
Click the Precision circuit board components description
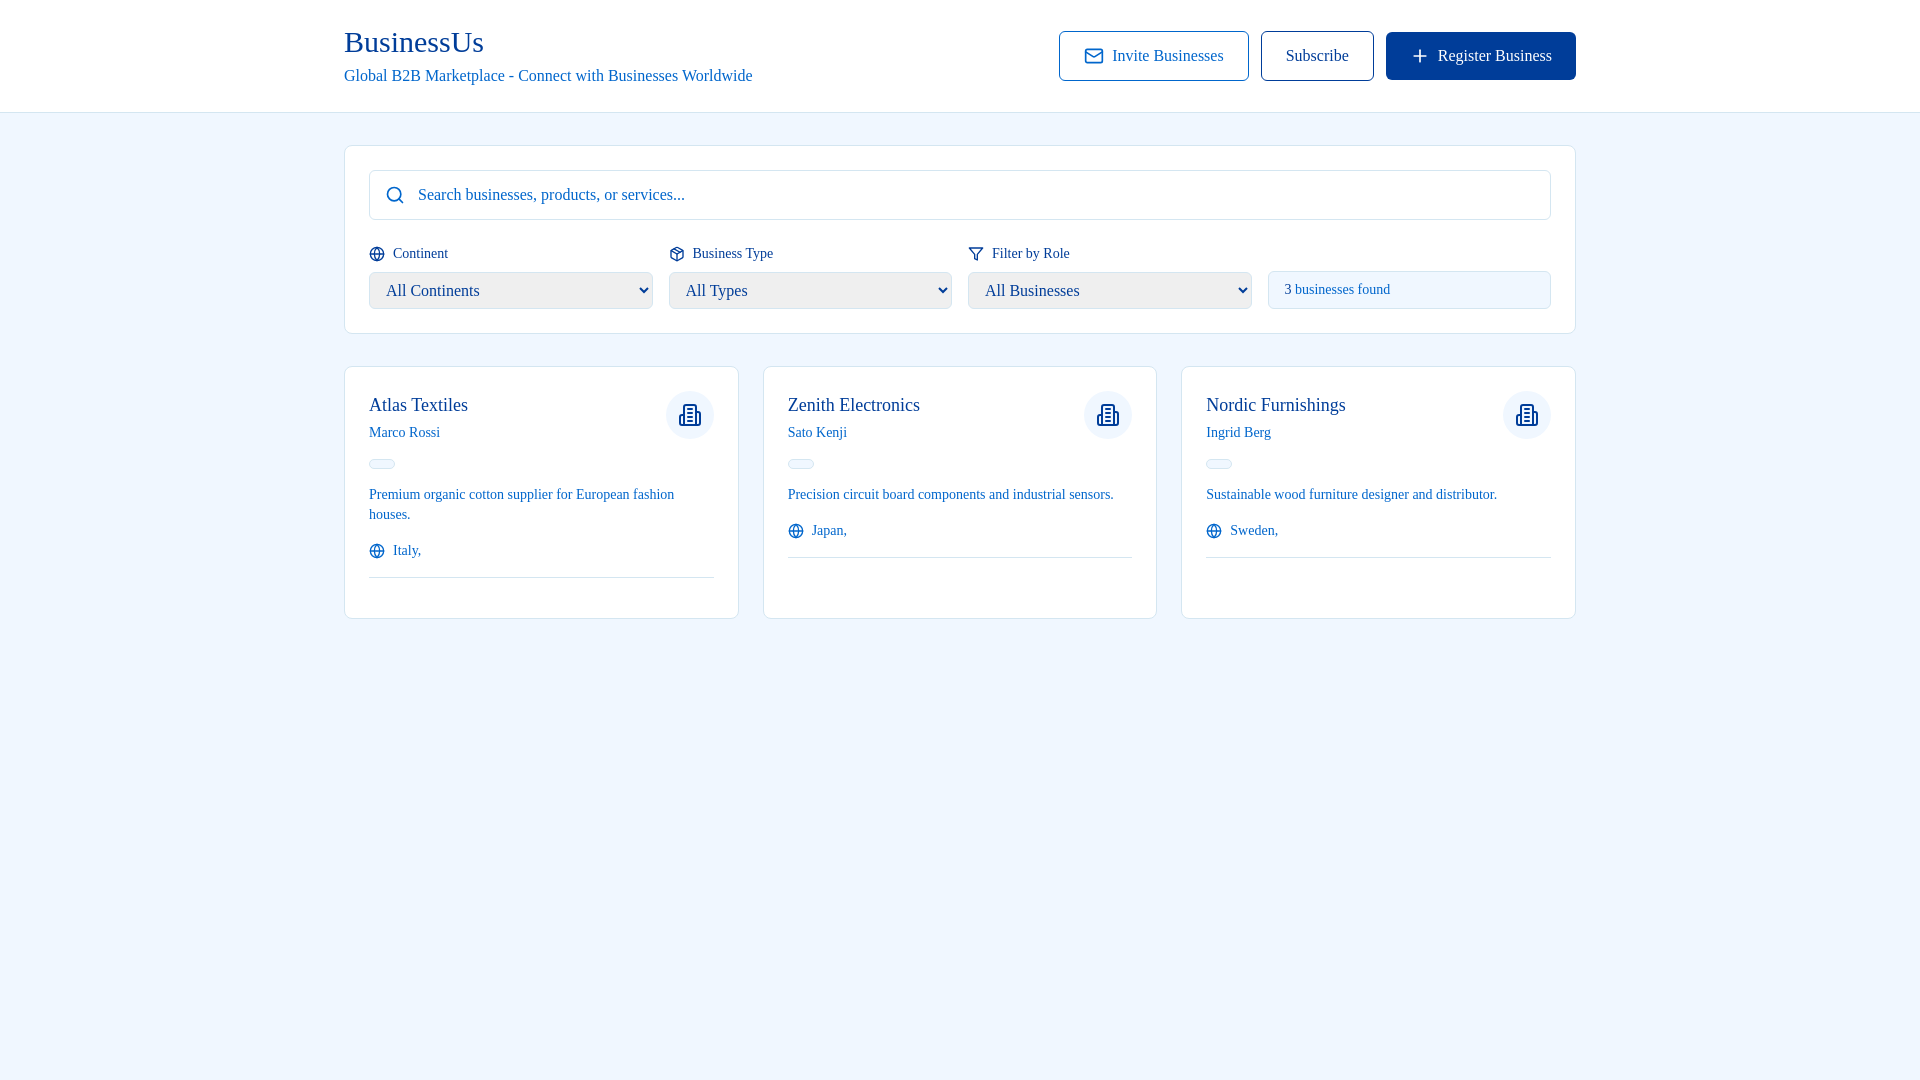(x=951, y=495)
